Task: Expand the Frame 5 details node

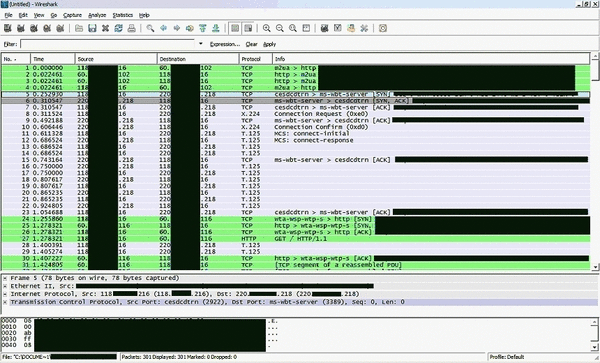Action: coord(5,278)
